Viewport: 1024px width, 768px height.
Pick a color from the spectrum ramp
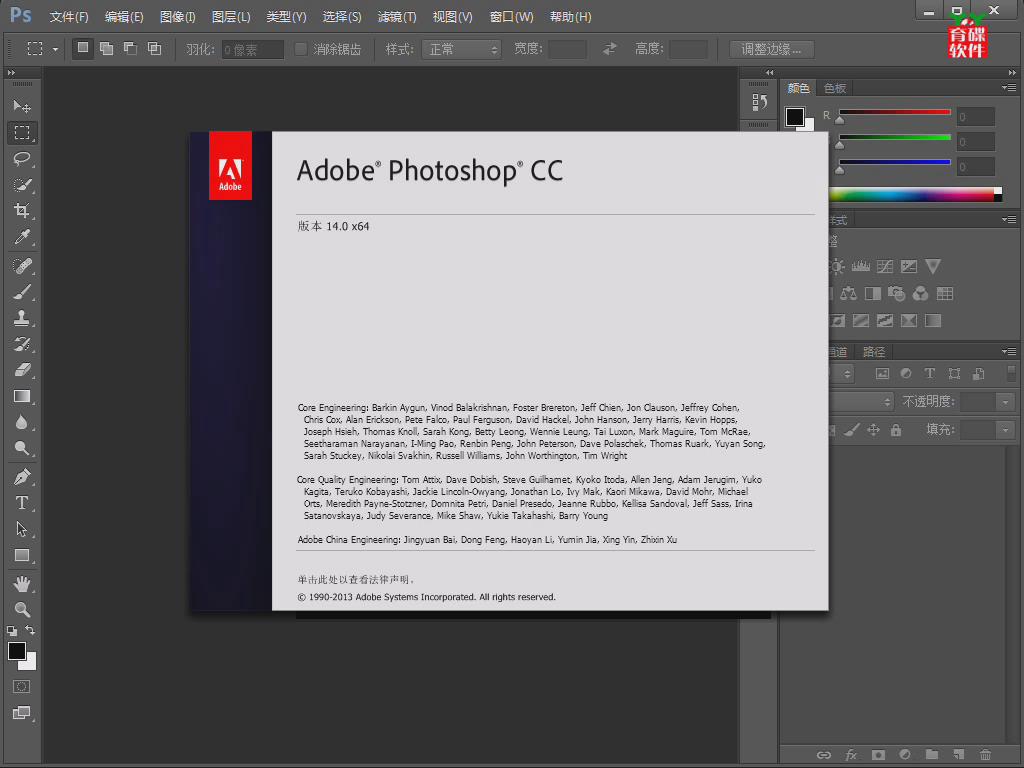pos(914,194)
